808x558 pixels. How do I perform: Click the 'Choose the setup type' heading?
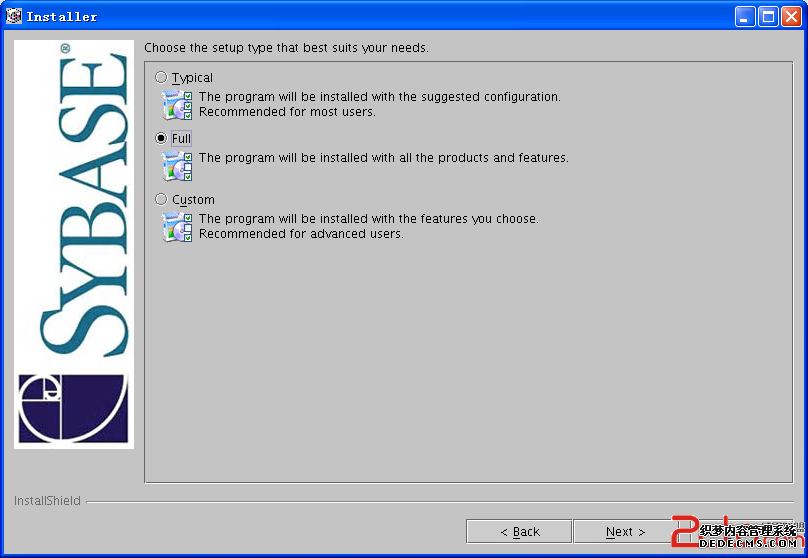(286, 48)
